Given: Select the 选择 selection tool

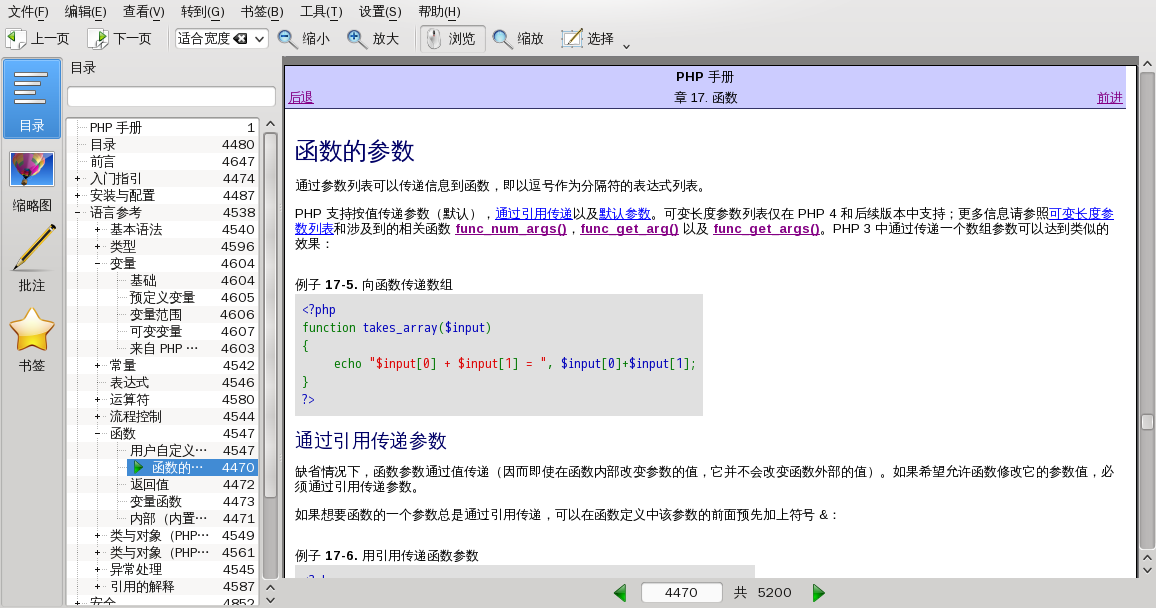Looking at the screenshot, I should coord(587,38).
